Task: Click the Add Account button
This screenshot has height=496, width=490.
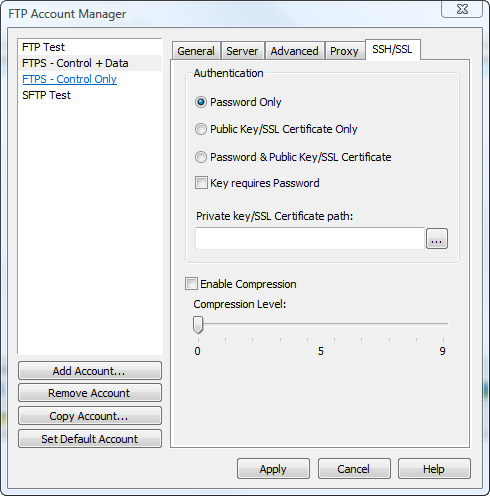Action: pos(90,371)
